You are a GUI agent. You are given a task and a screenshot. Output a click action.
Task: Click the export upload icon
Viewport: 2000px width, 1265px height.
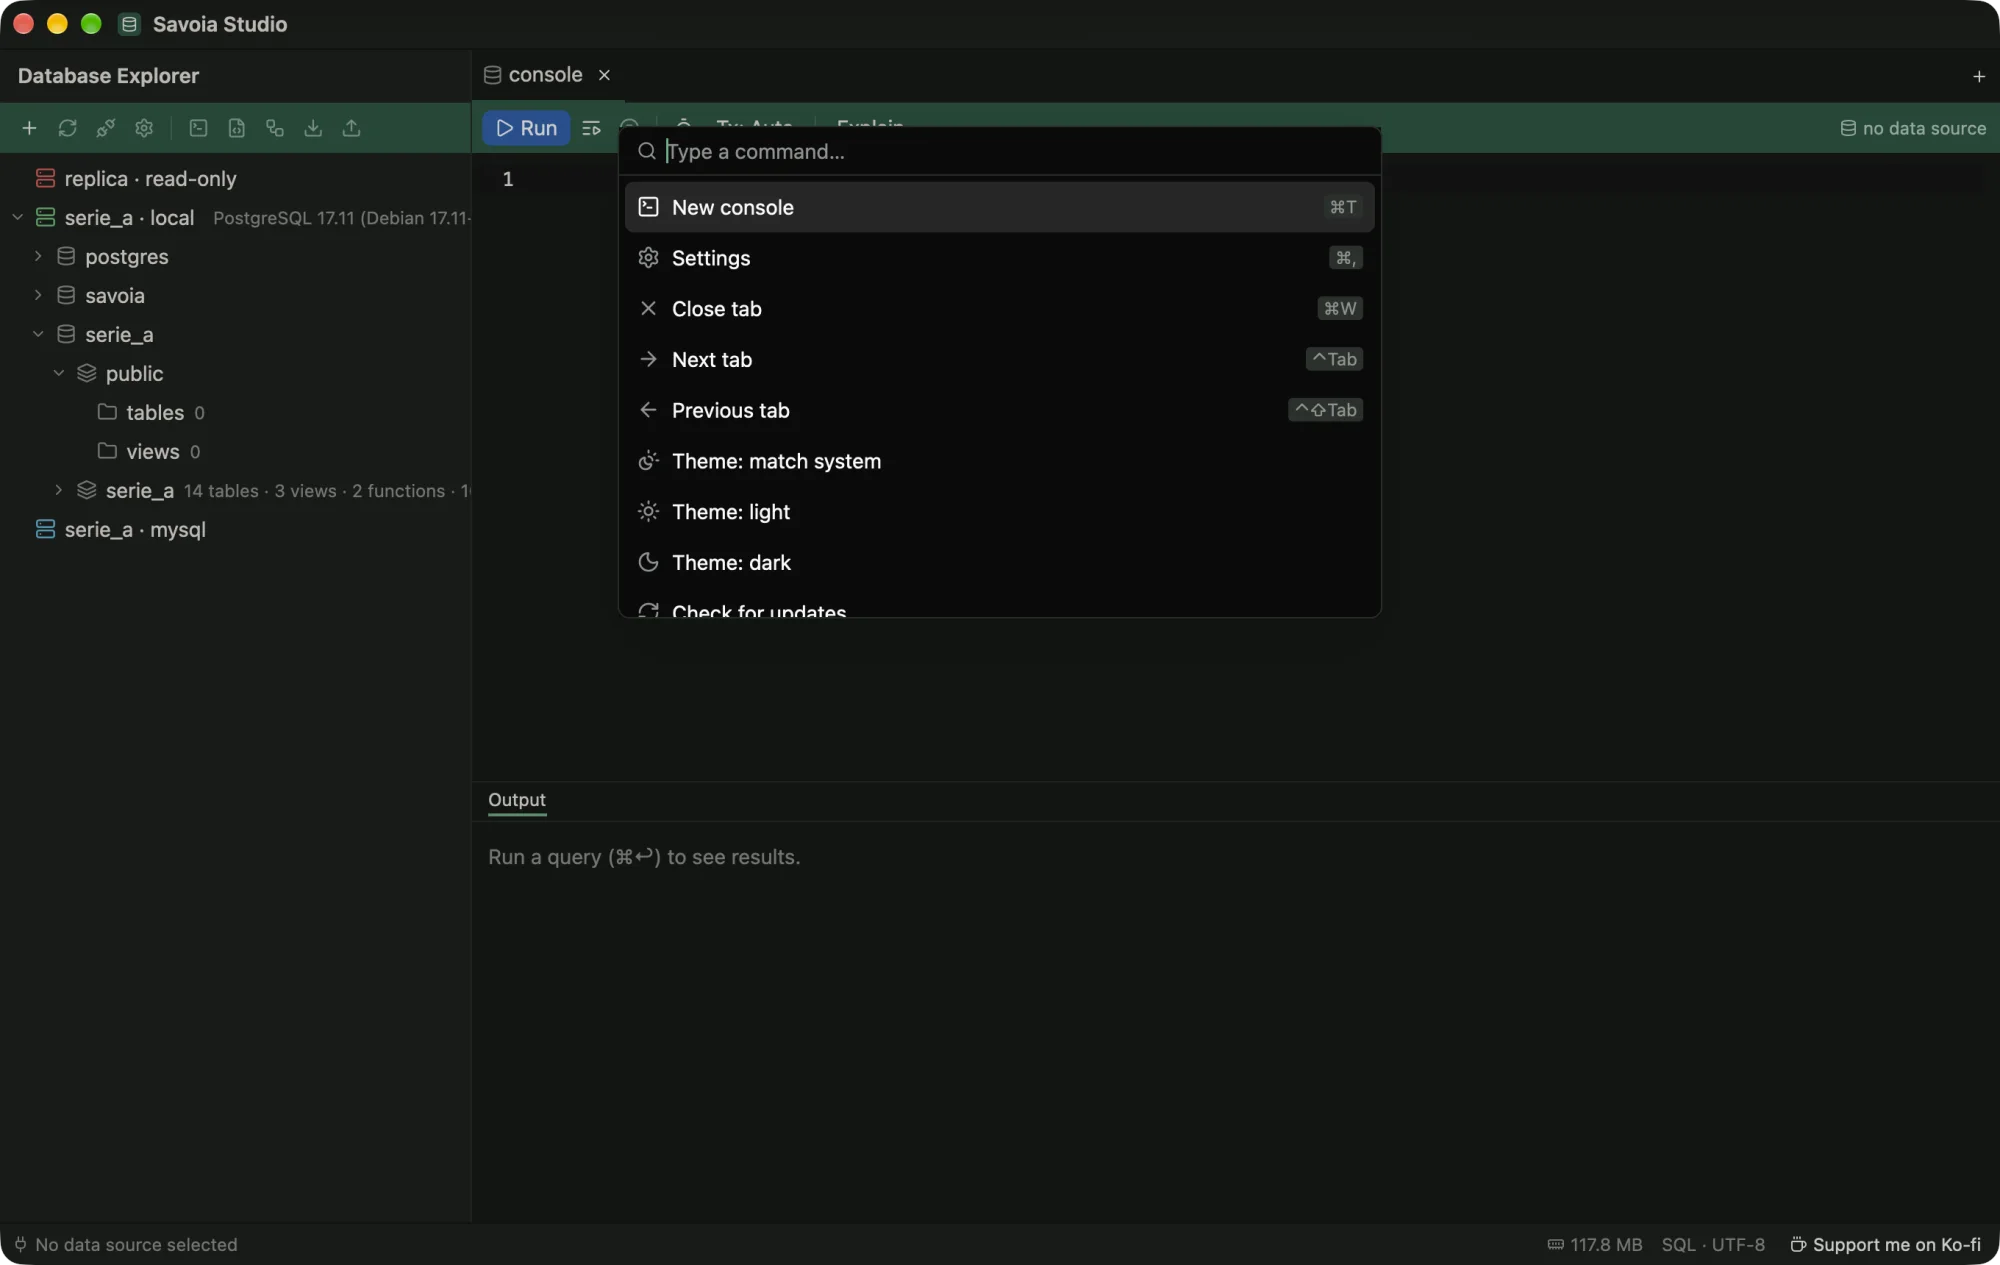[351, 128]
